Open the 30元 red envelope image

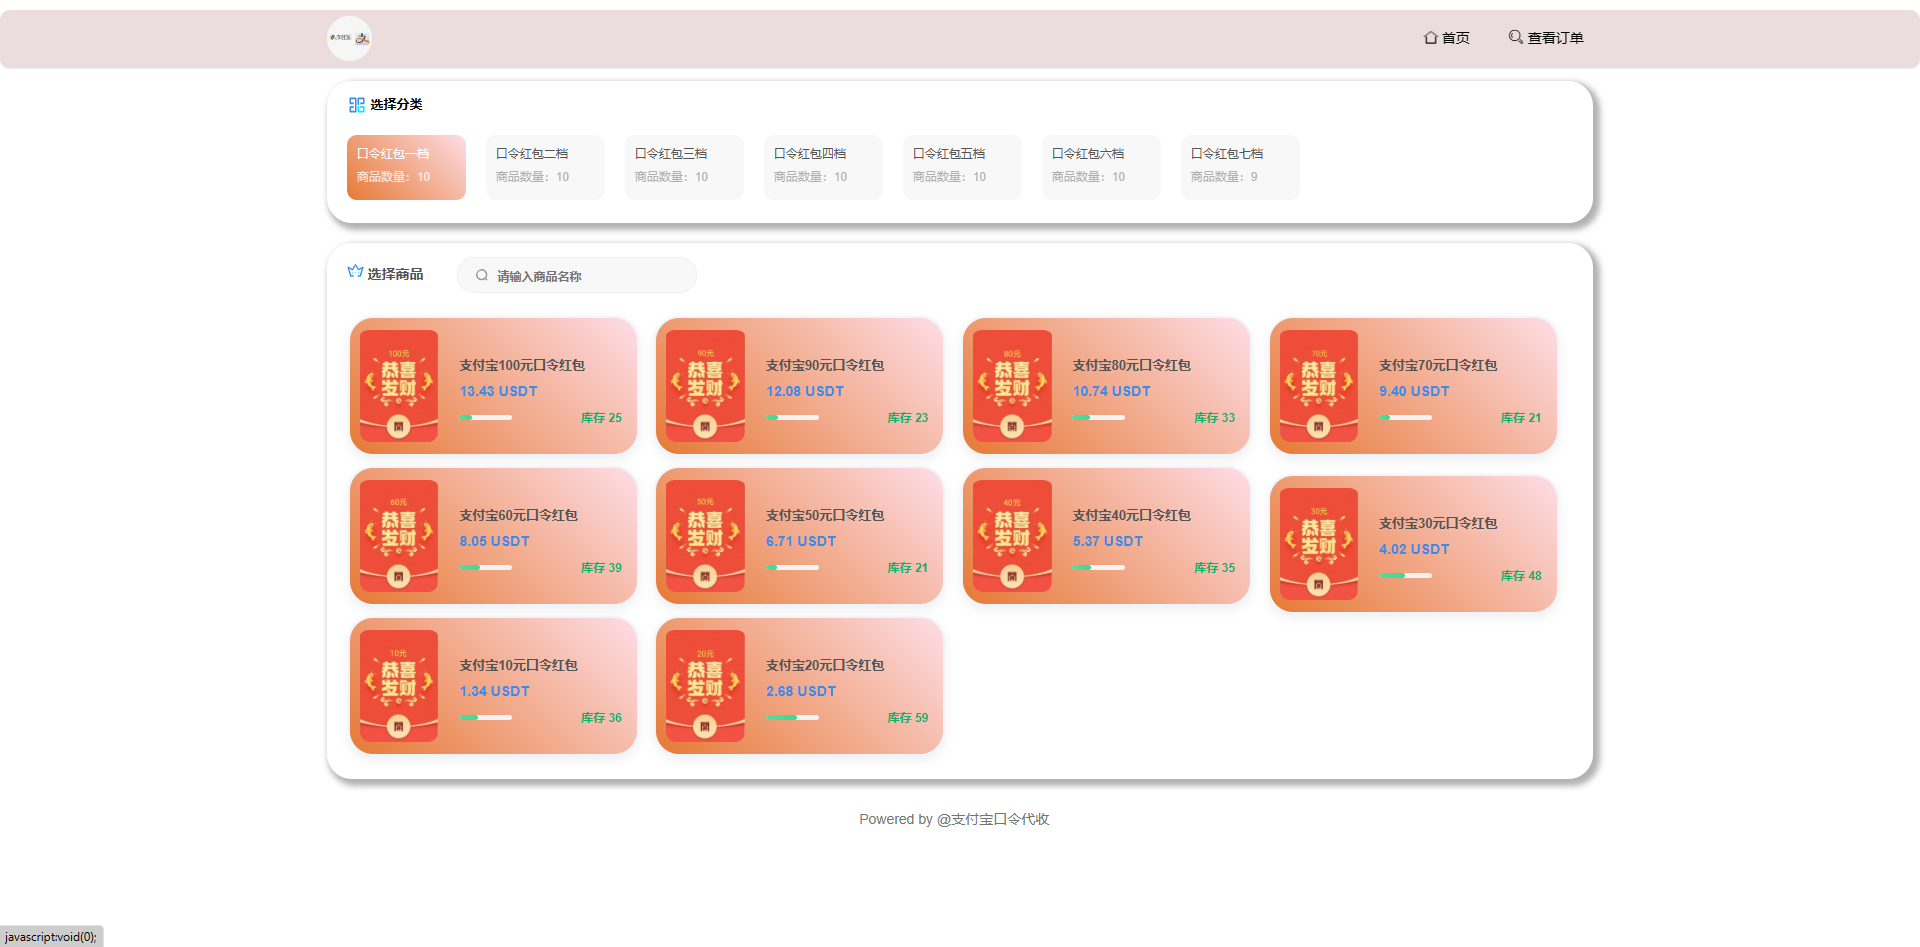1319,544
